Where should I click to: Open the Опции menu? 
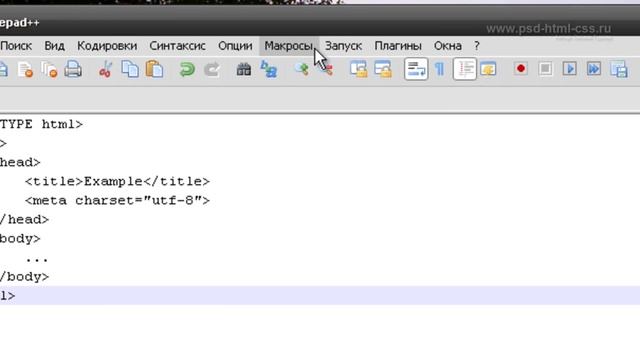235,46
